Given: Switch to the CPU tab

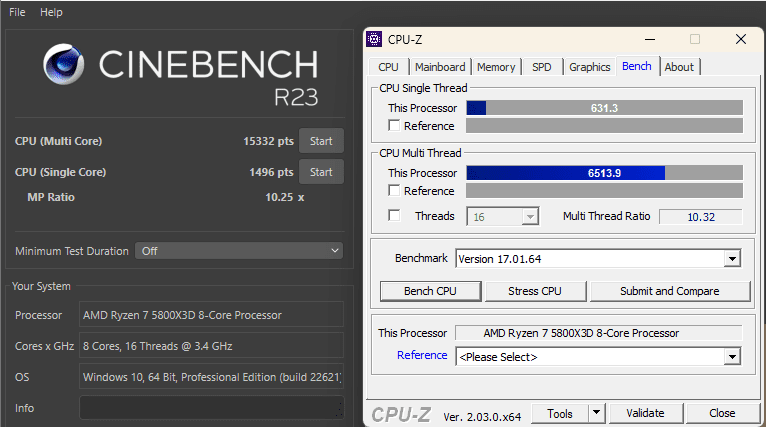Looking at the screenshot, I should [x=388, y=67].
